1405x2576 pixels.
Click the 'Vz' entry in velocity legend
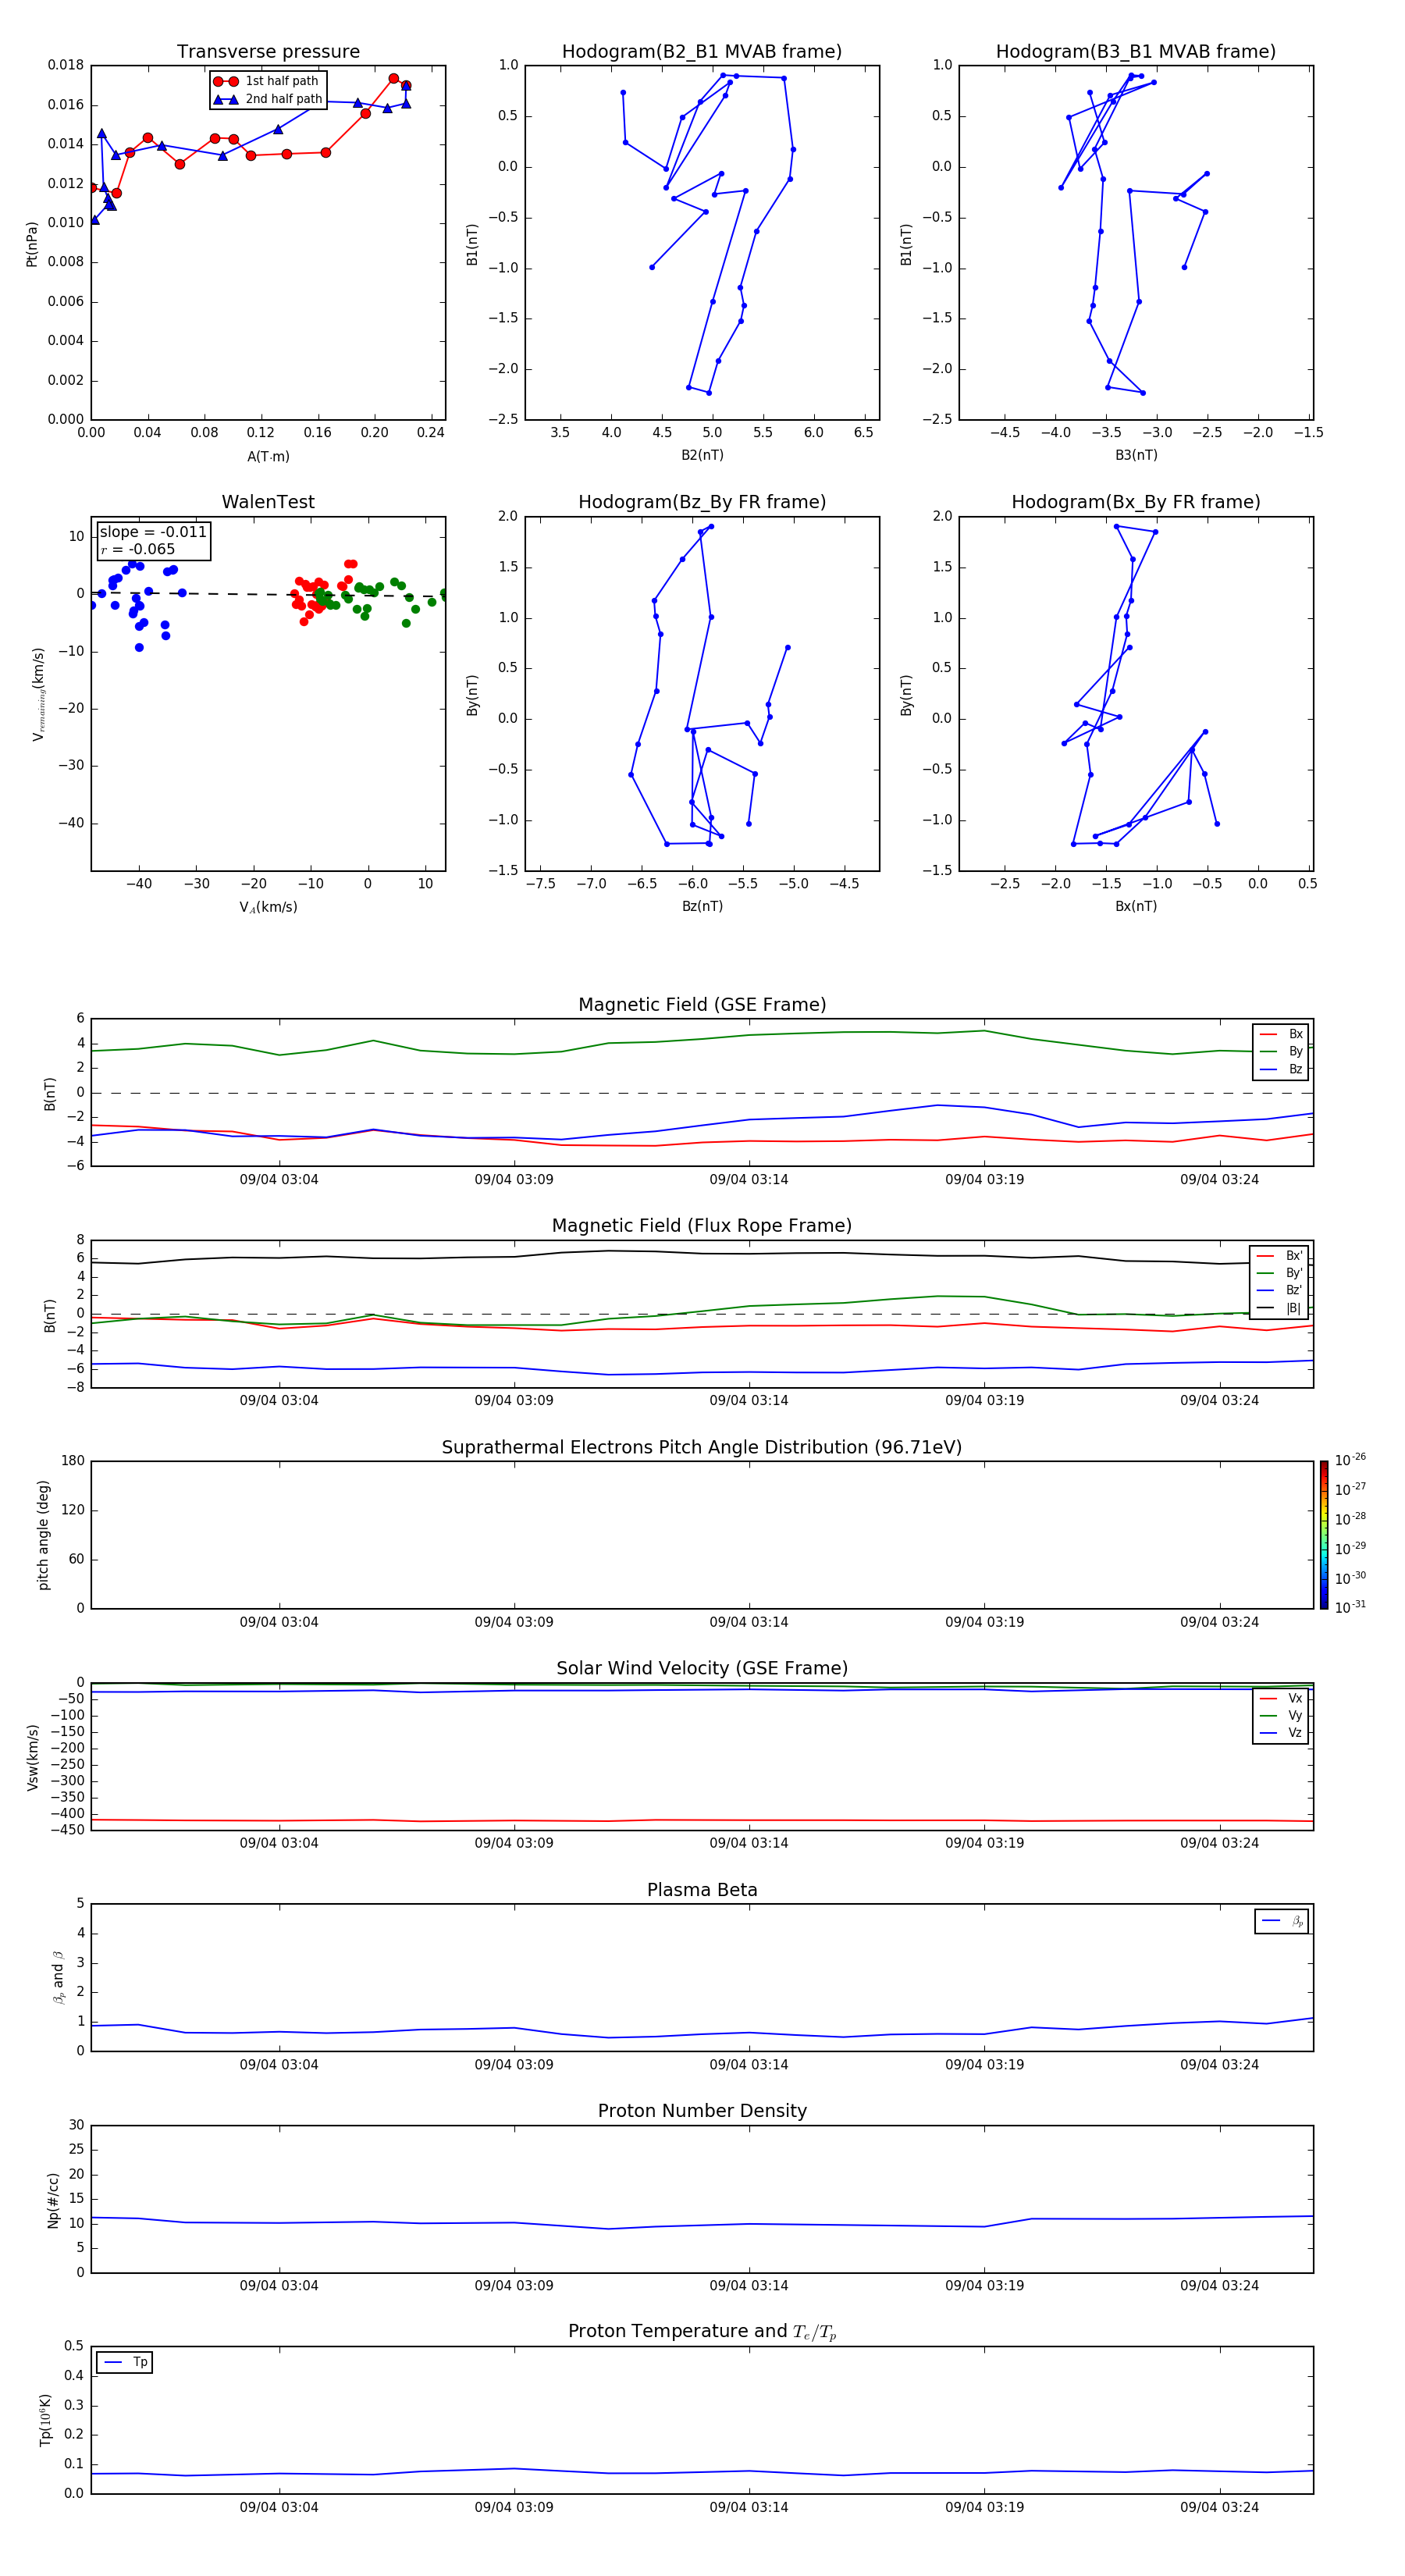[1282, 1733]
